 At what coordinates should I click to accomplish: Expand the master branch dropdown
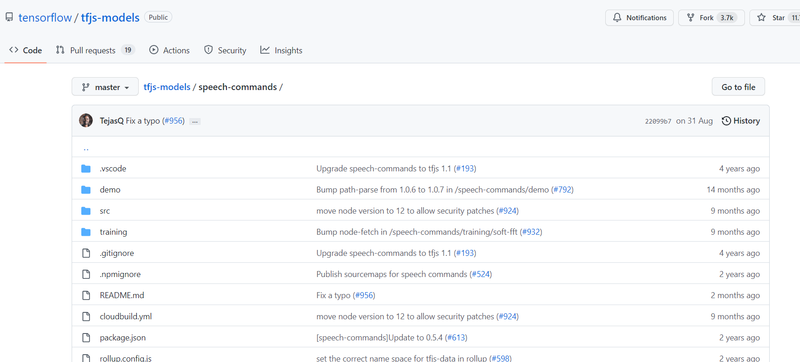click(105, 87)
